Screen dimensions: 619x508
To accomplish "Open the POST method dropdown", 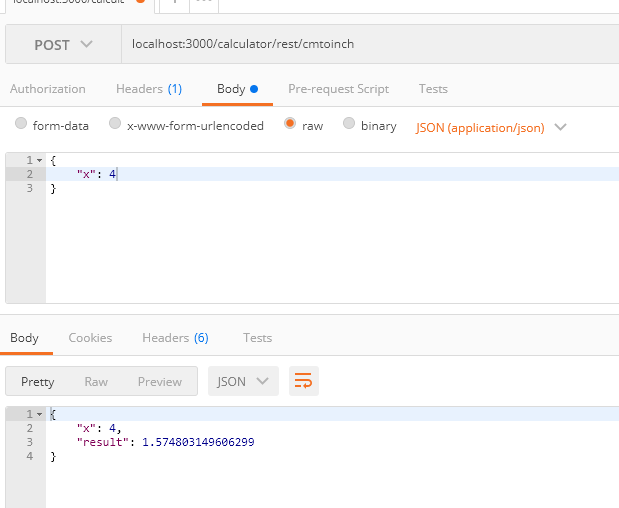I will pyautogui.click(x=63, y=44).
